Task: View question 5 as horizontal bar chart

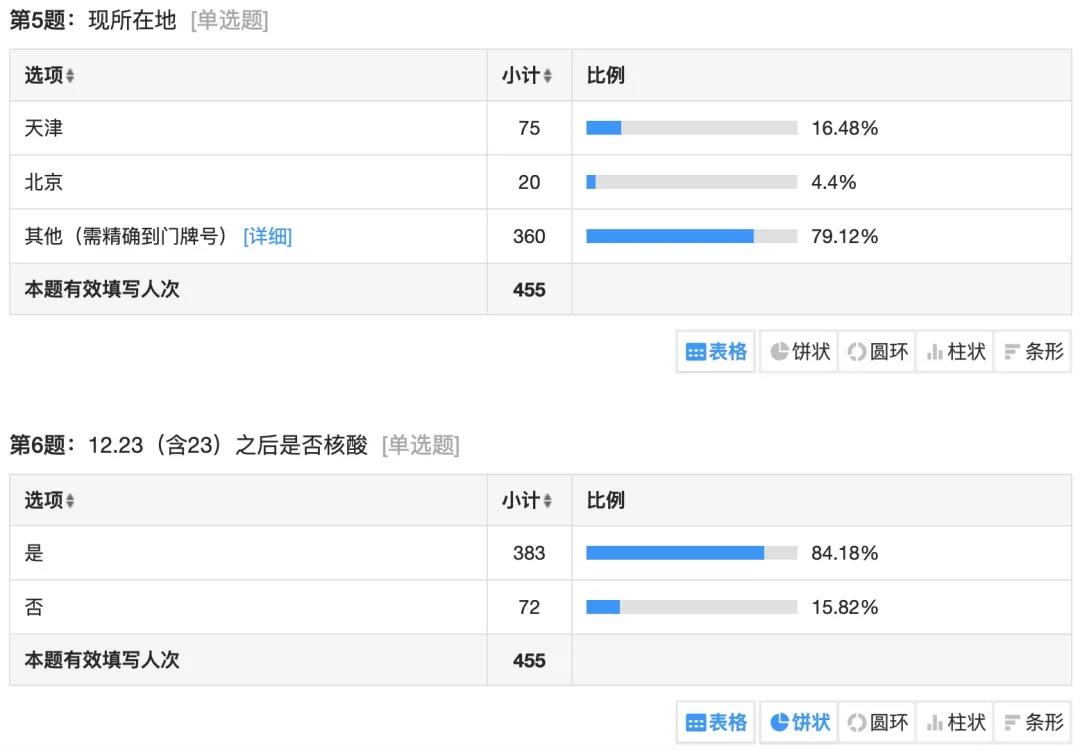Action: (x=1032, y=352)
